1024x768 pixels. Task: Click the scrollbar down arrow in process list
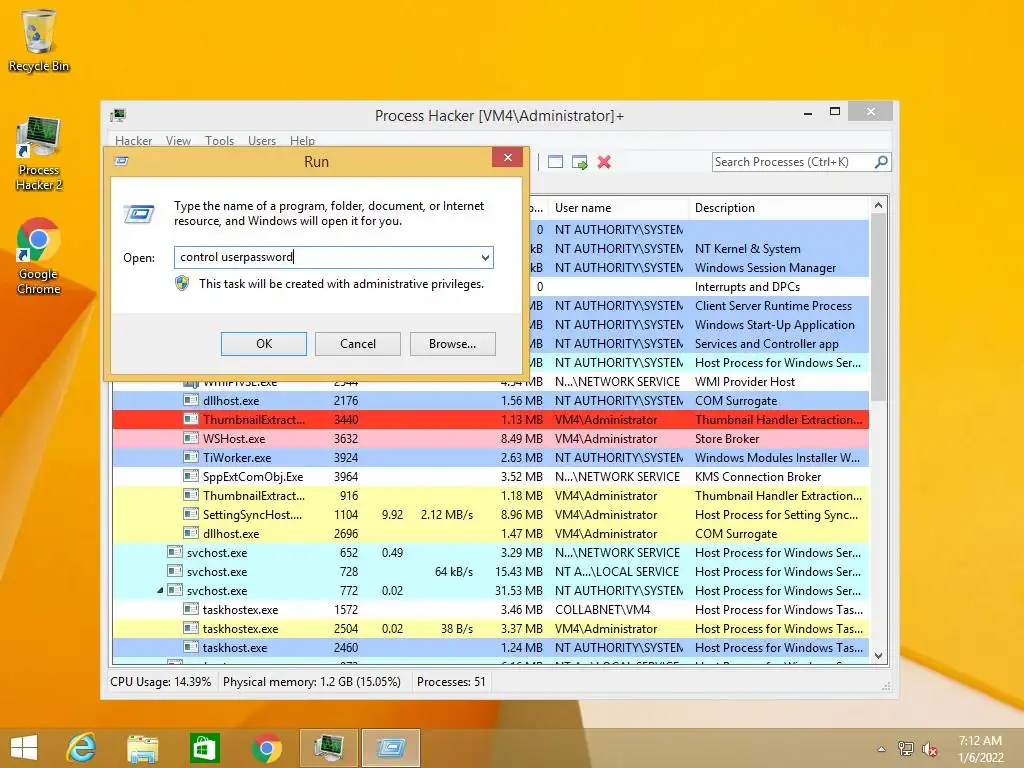click(878, 656)
